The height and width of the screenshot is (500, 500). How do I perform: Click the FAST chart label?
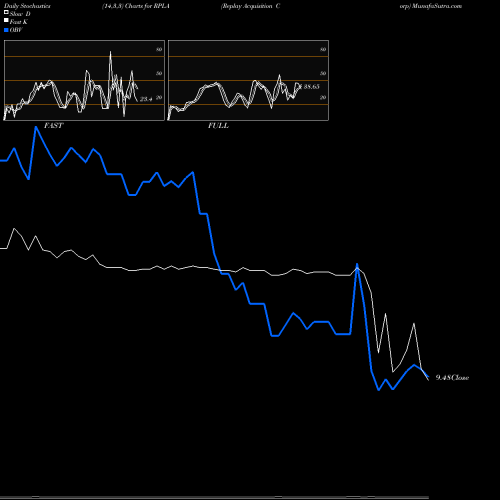pyautogui.click(x=53, y=125)
